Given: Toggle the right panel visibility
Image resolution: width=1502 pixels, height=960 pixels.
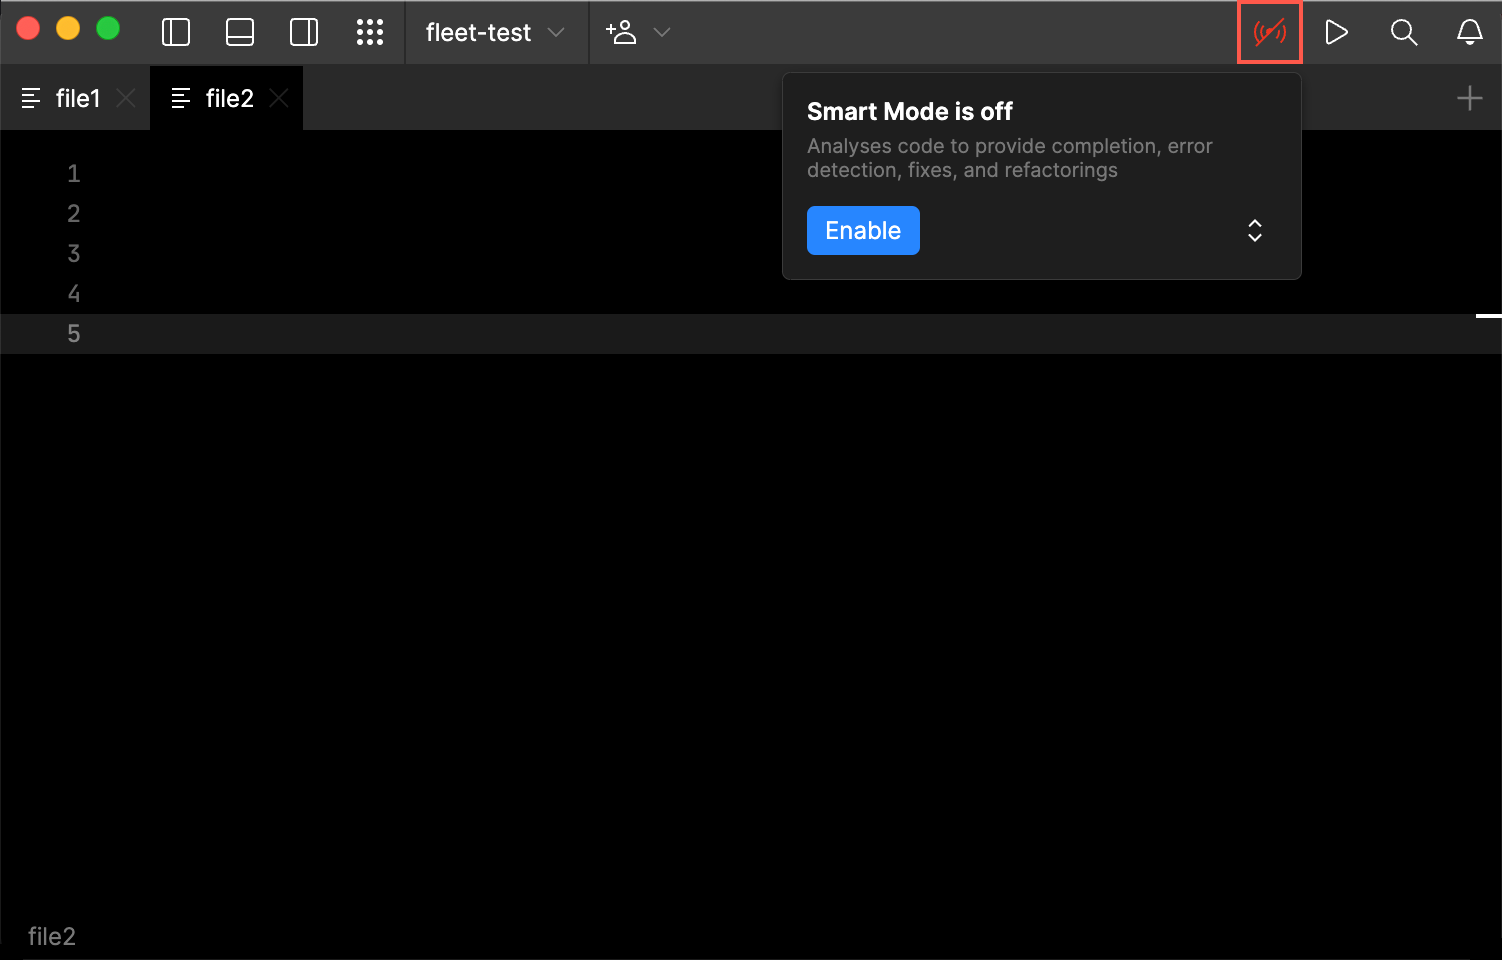Looking at the screenshot, I should point(303,32).
